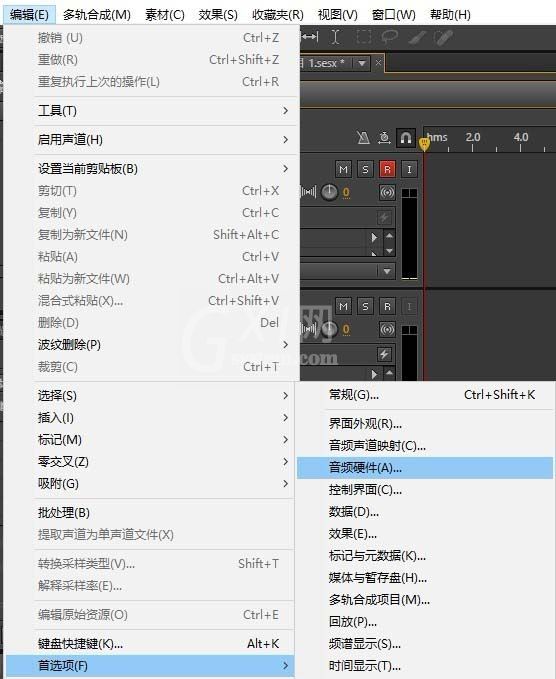Click second track's sum-to-mono icon
This screenshot has width=556, height=679.
(387, 330)
